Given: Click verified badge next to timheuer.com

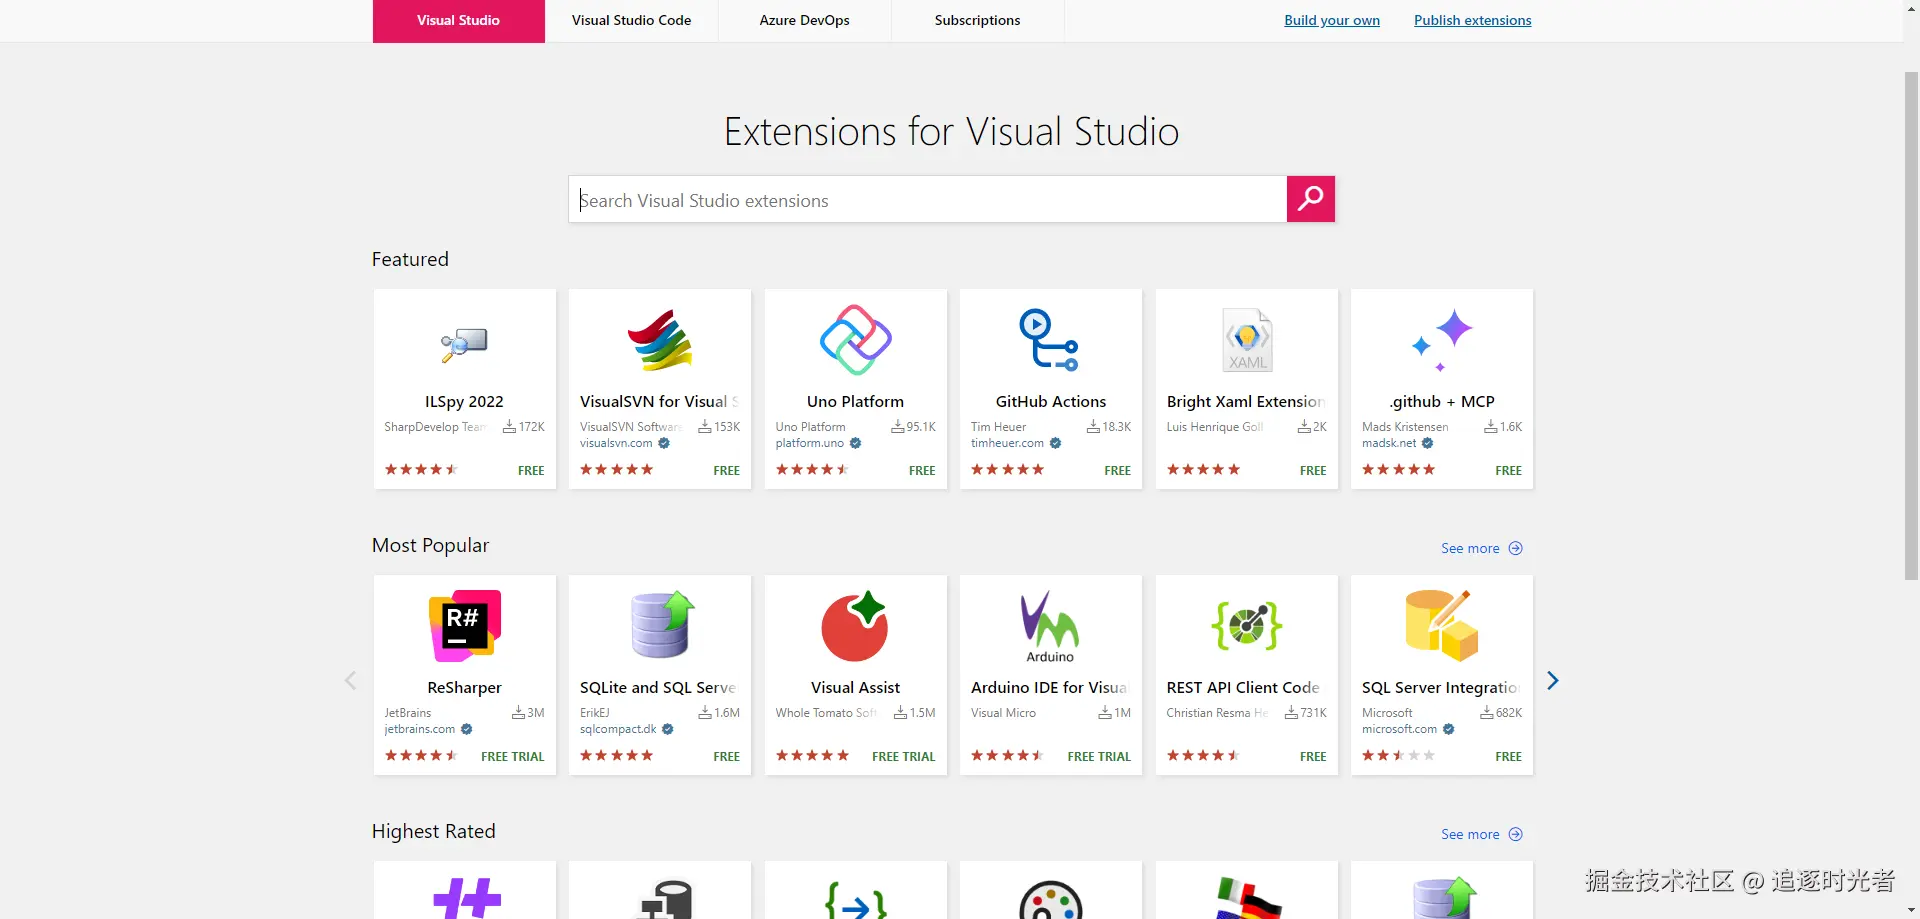Looking at the screenshot, I should tap(1055, 443).
